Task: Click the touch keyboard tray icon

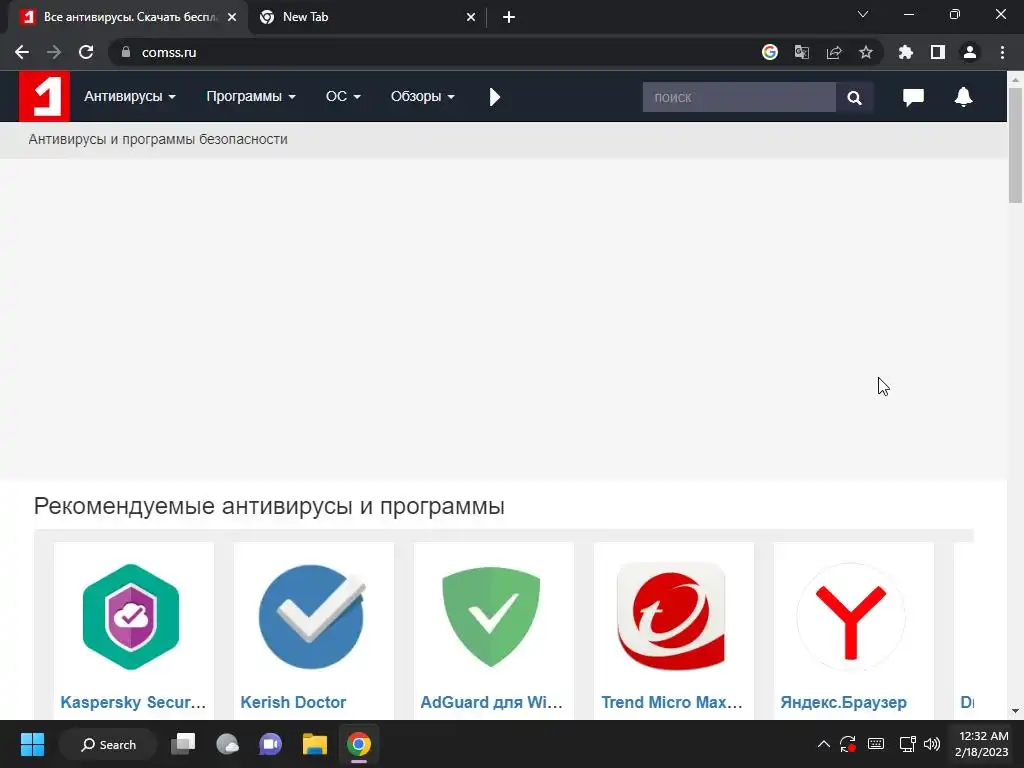Action: (x=876, y=744)
